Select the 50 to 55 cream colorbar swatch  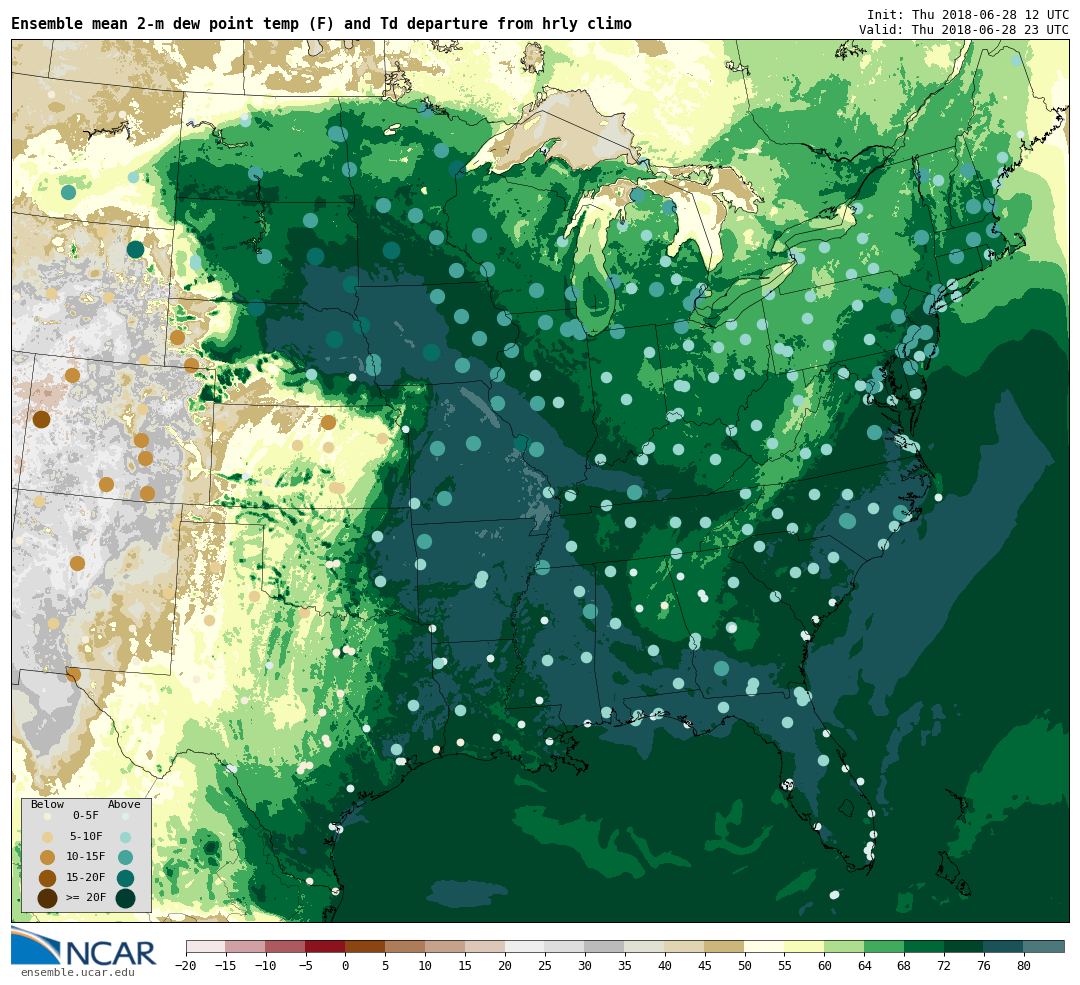(765, 946)
